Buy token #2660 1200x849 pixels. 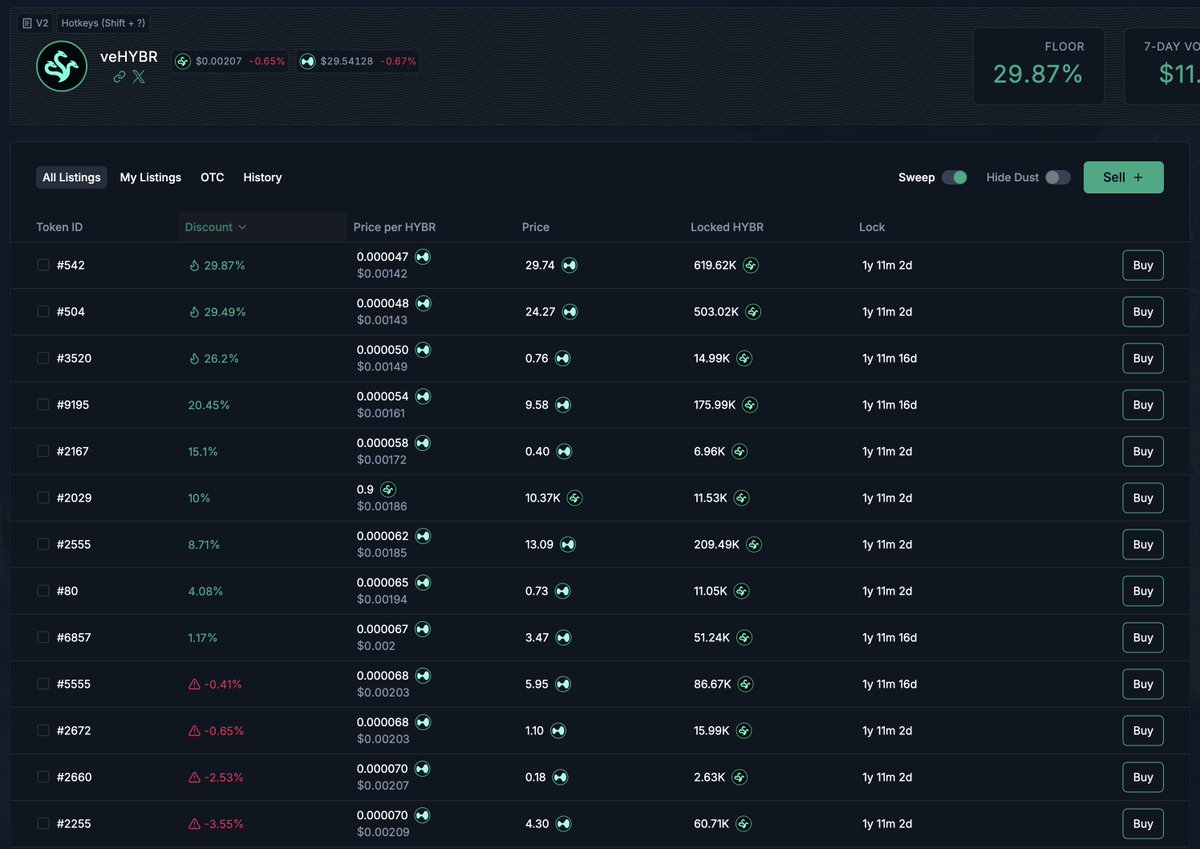coord(1143,777)
